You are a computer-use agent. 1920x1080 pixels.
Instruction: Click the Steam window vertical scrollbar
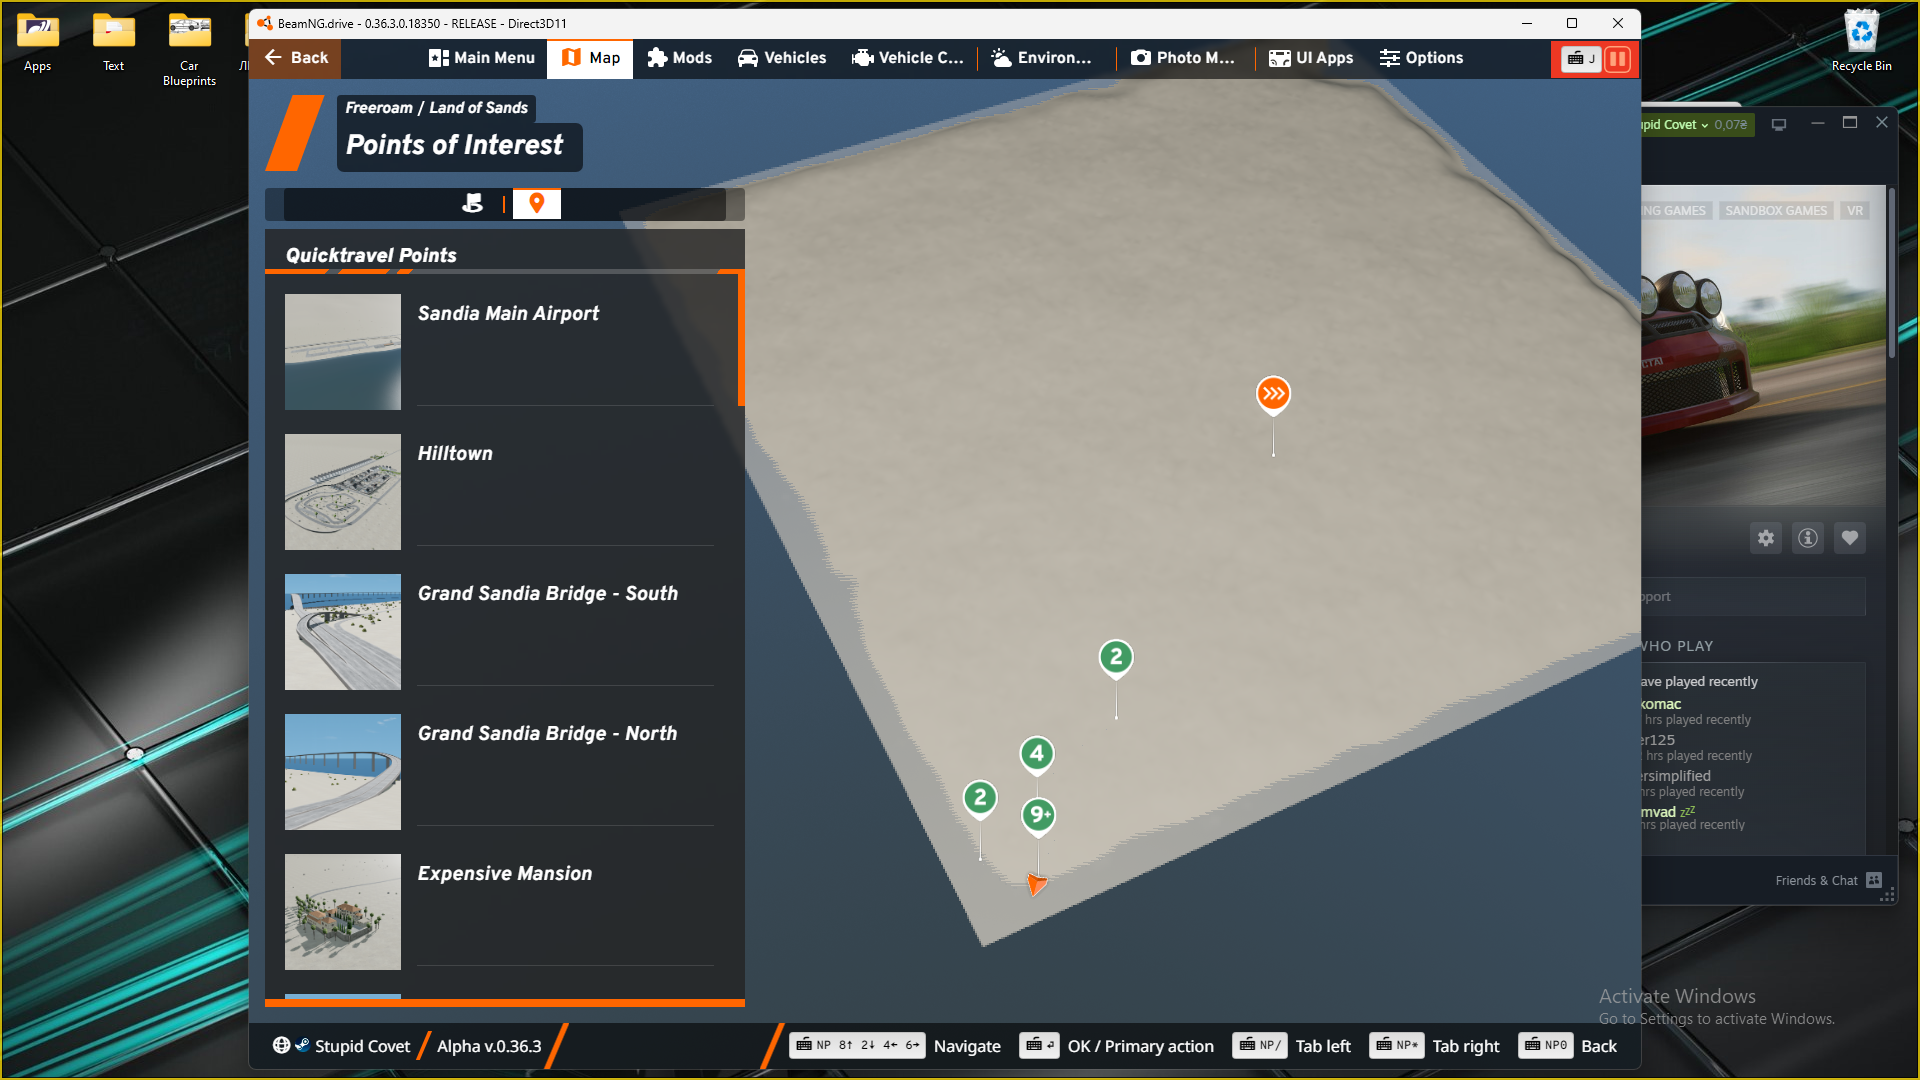(1890, 272)
